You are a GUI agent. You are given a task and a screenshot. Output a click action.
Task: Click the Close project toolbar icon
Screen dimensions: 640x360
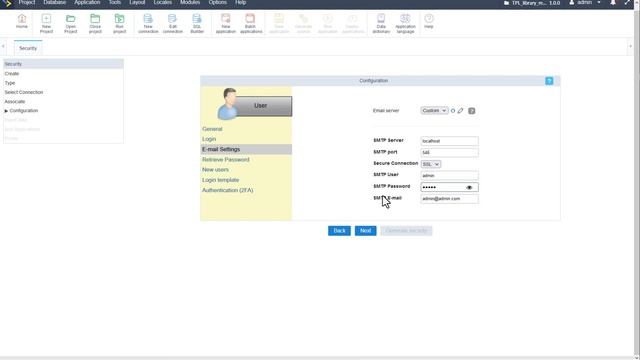[95, 24]
